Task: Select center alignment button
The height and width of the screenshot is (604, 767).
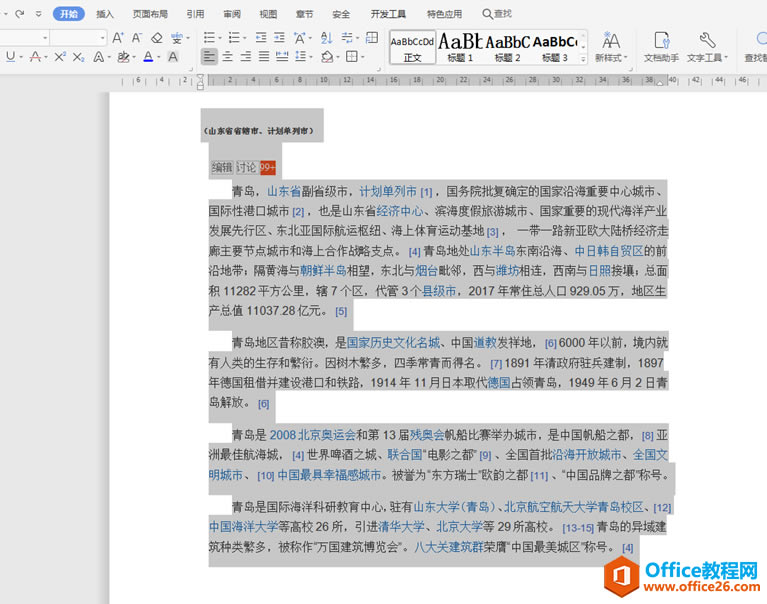Action: click(x=227, y=57)
